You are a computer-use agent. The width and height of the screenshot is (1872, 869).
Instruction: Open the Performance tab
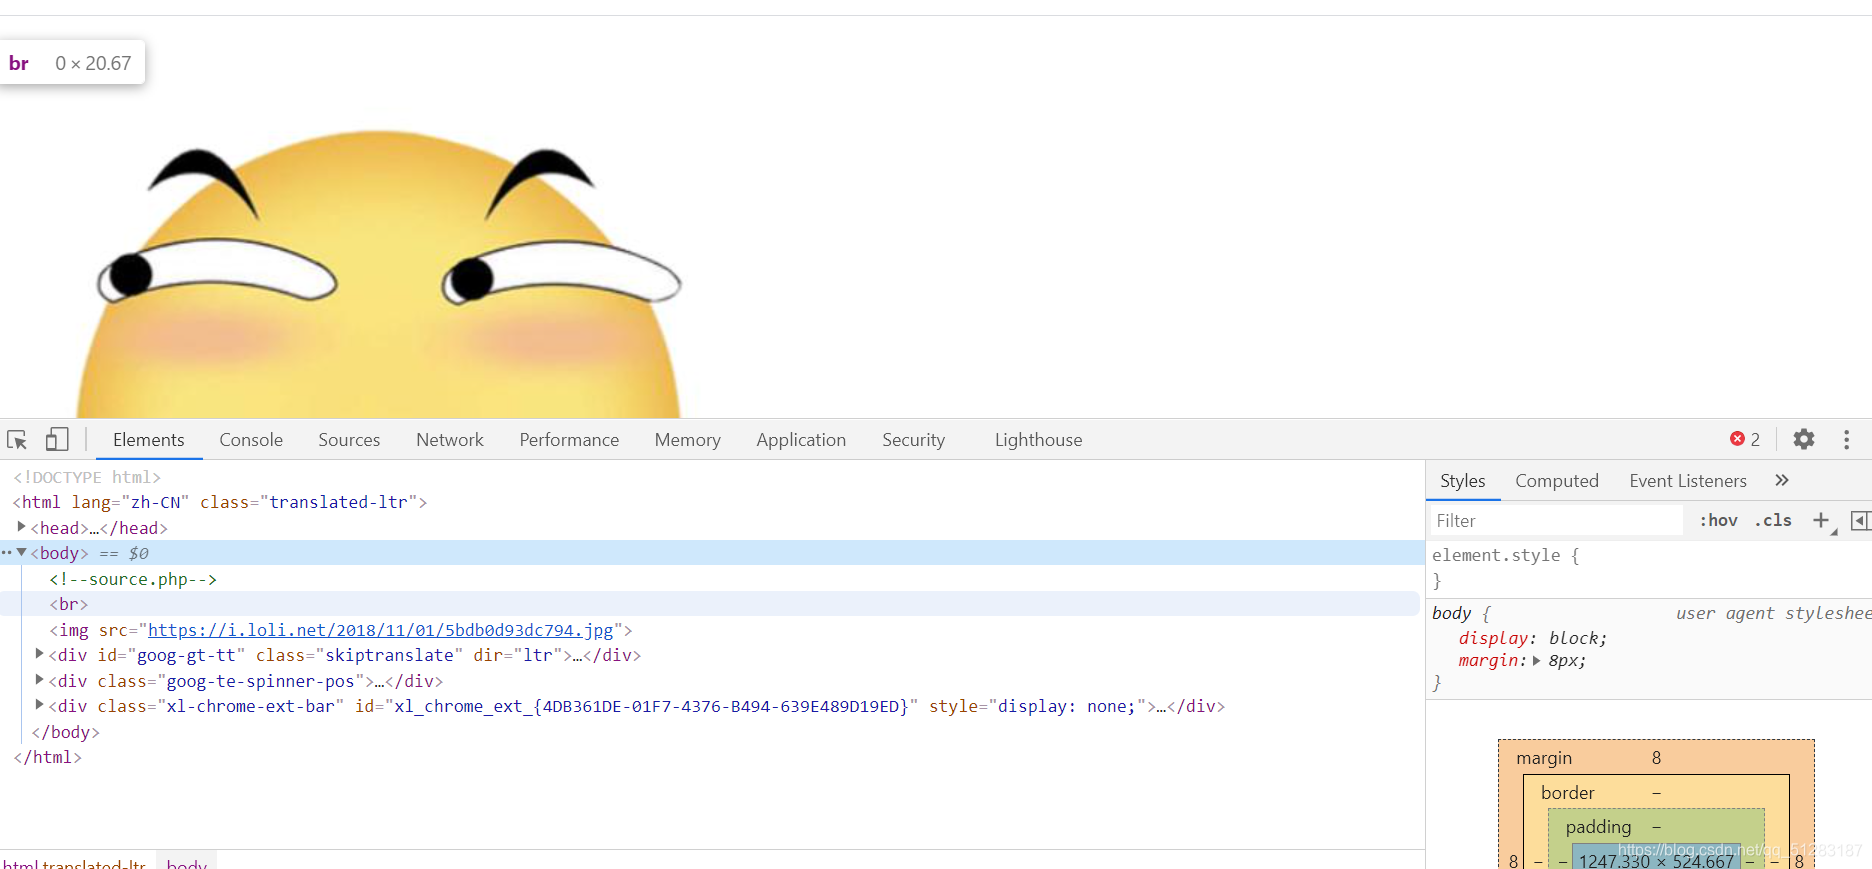coord(569,440)
